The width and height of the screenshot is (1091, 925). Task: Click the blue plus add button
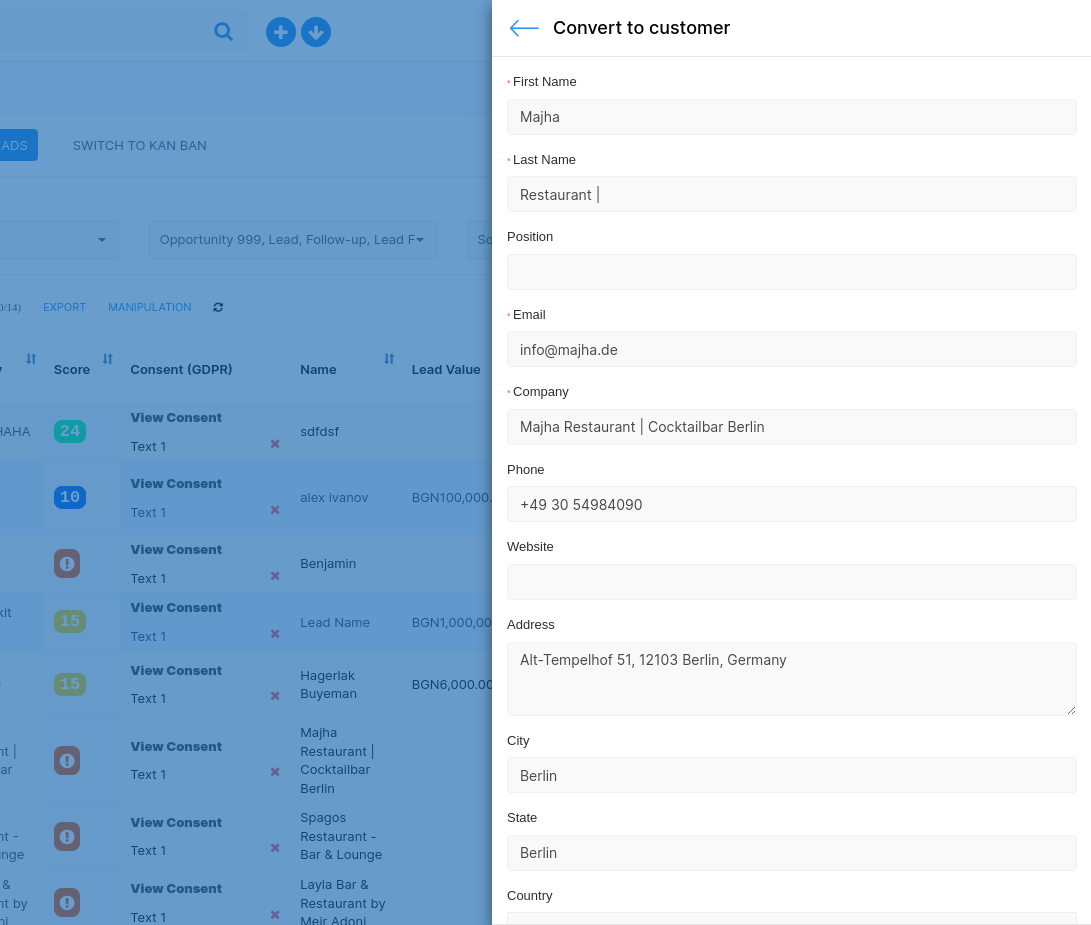coord(281,32)
